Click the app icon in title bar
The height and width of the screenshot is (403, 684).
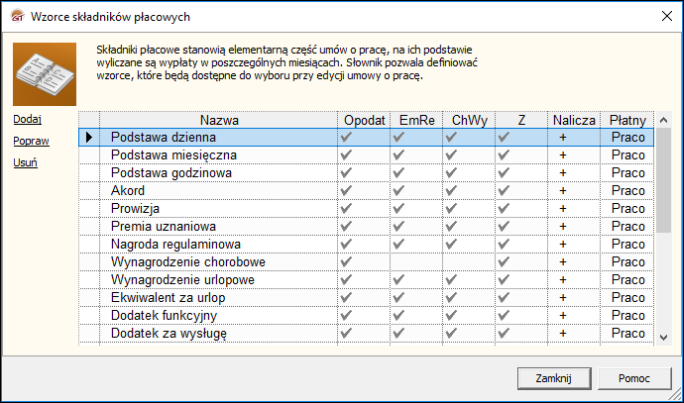tap(15, 17)
